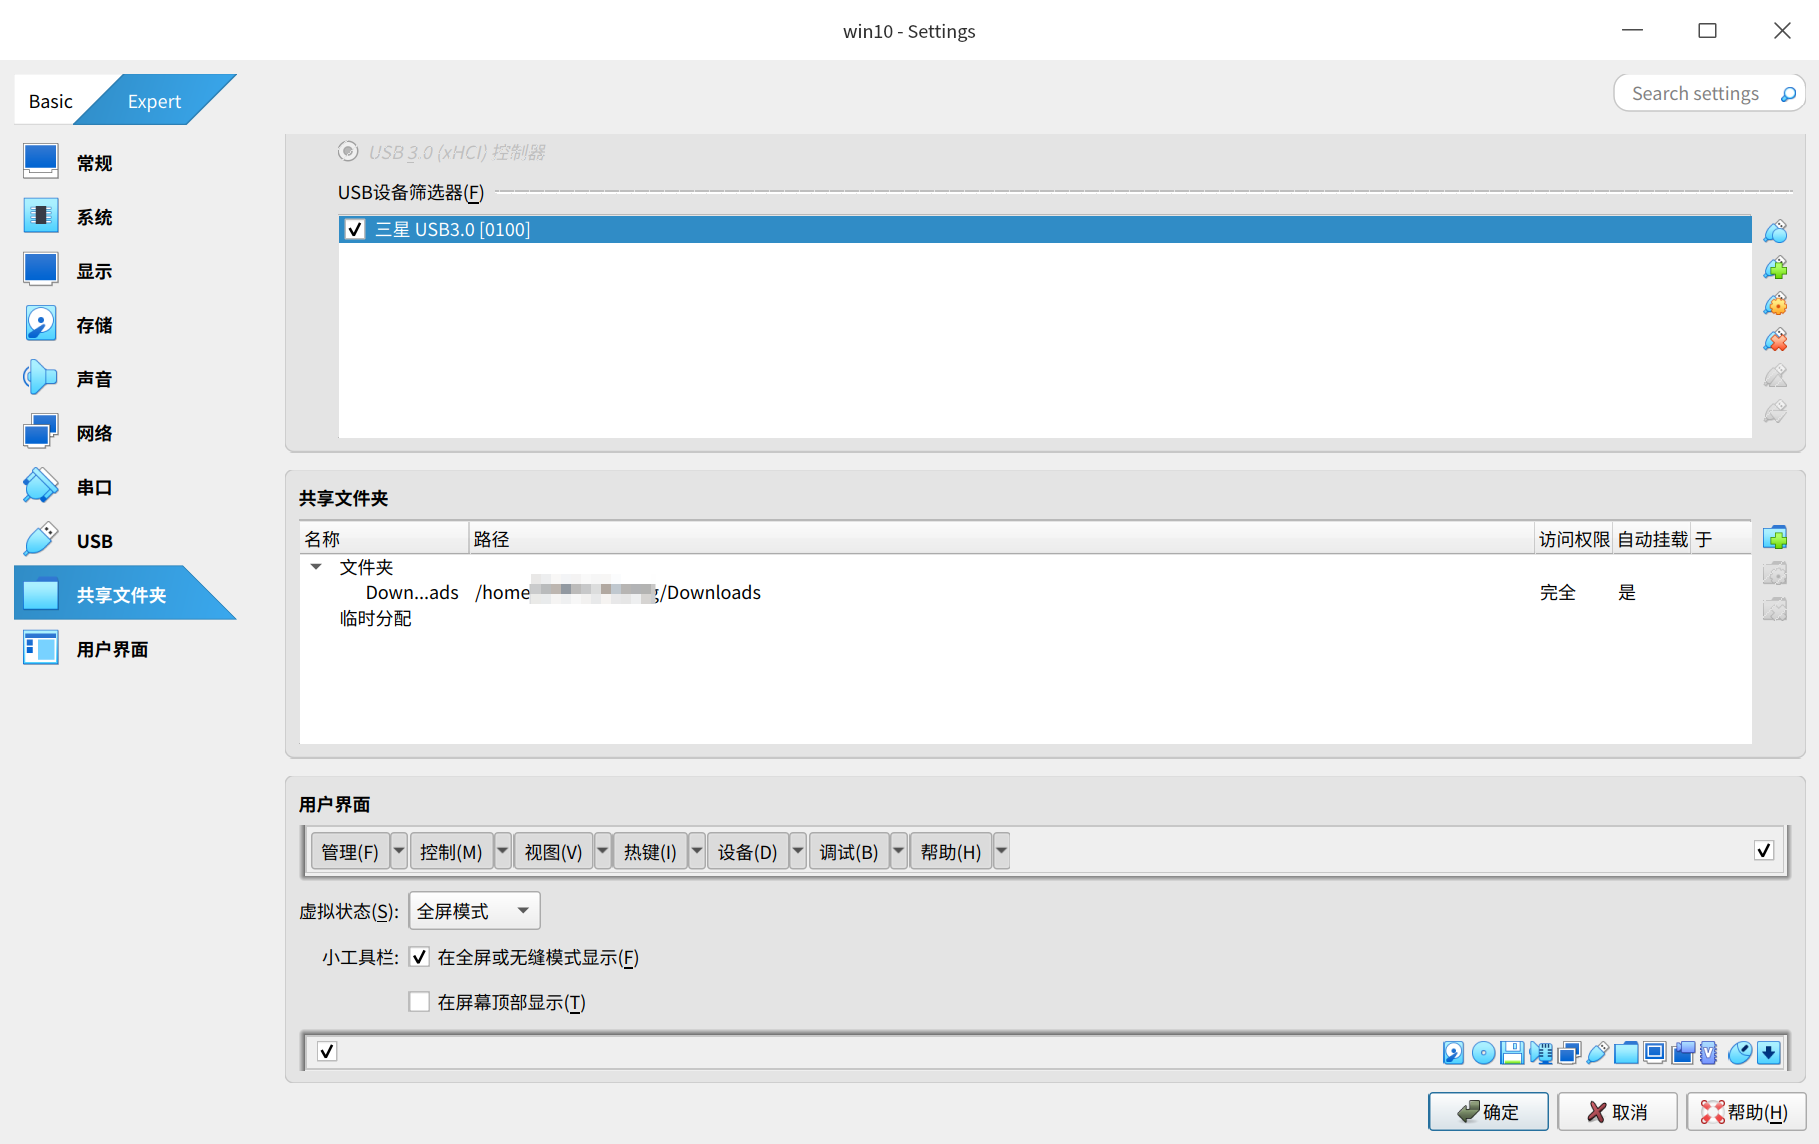Open dropdown arrow next to 视图(V)

pos(602,851)
